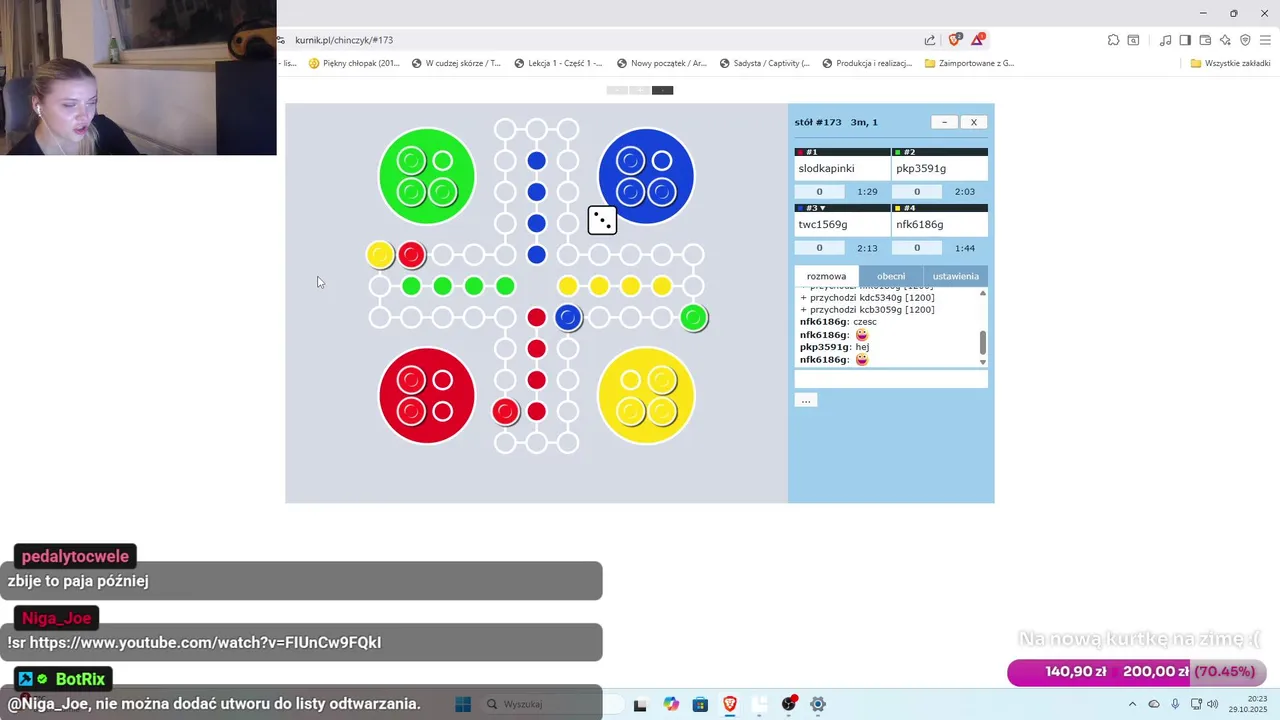Image resolution: width=1280 pixels, height=720 pixels.
Task: Expand the 'Zaimportowane z G...' bookmarks folder
Action: (x=969, y=63)
